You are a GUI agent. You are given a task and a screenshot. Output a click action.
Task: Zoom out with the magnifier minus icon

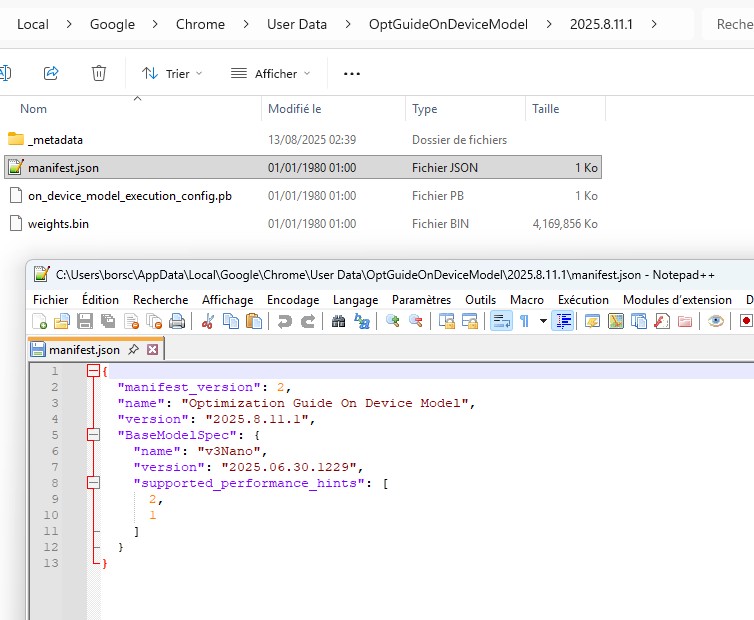pyautogui.click(x=415, y=321)
